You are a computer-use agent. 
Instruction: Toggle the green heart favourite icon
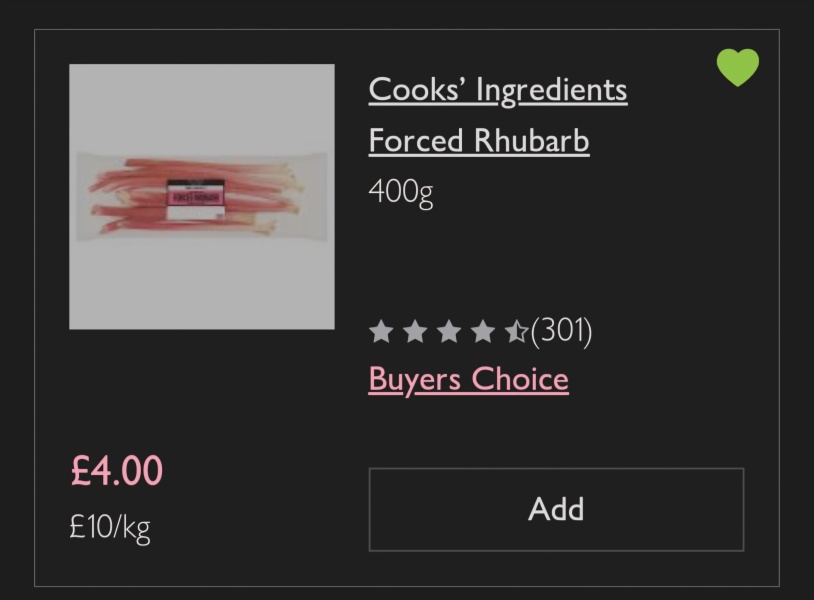point(738,67)
